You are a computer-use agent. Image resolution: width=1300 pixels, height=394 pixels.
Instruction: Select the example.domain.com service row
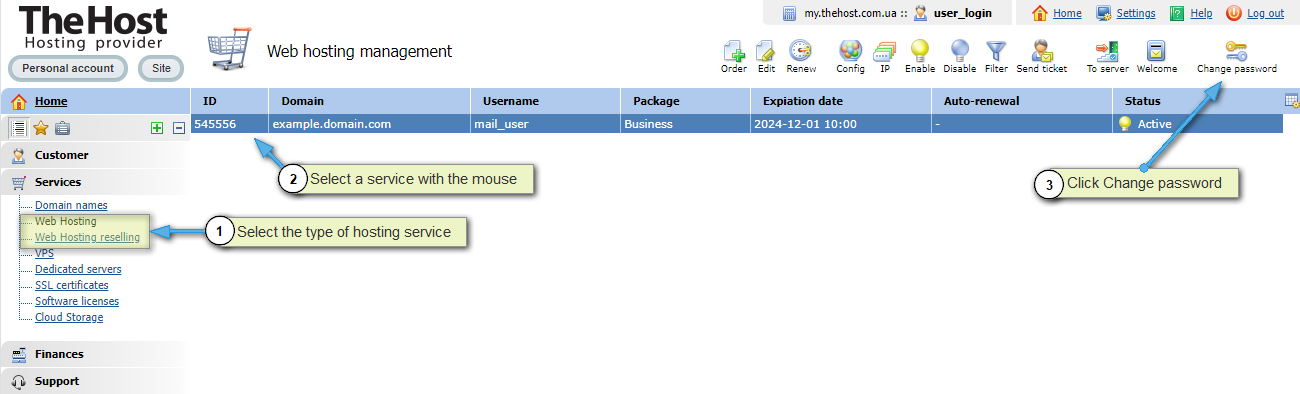pos(737,124)
